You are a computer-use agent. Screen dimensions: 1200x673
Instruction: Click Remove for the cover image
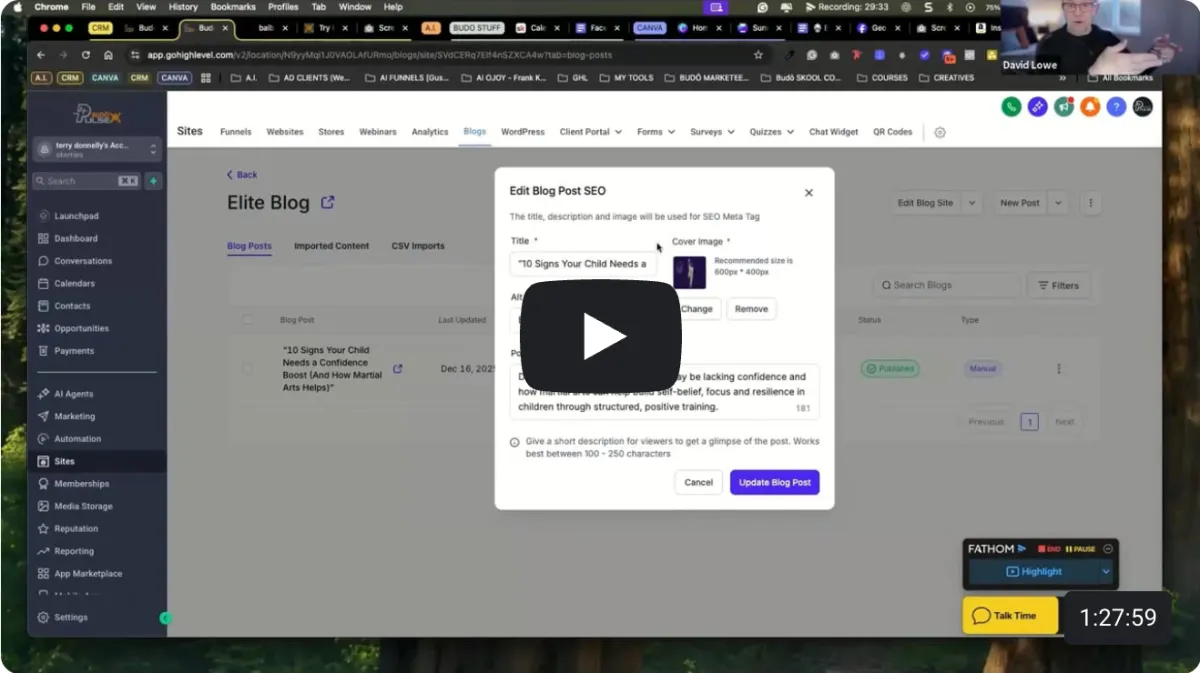751,309
